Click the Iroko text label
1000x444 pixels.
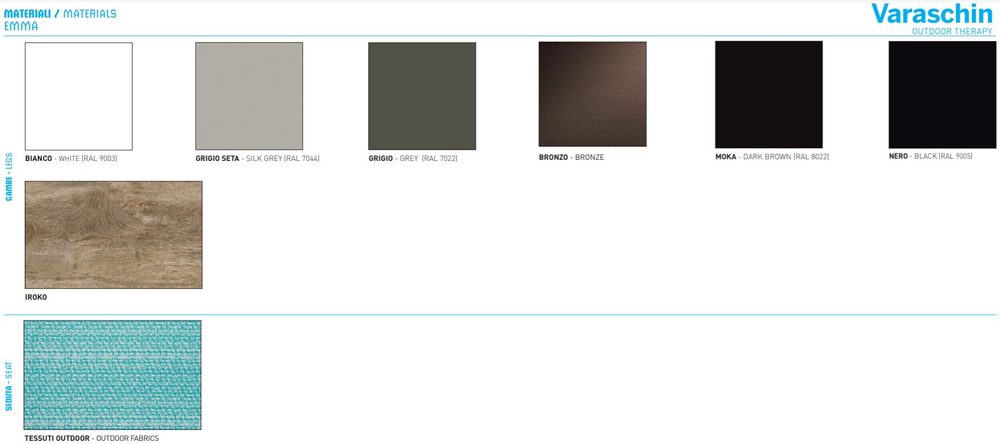36,297
